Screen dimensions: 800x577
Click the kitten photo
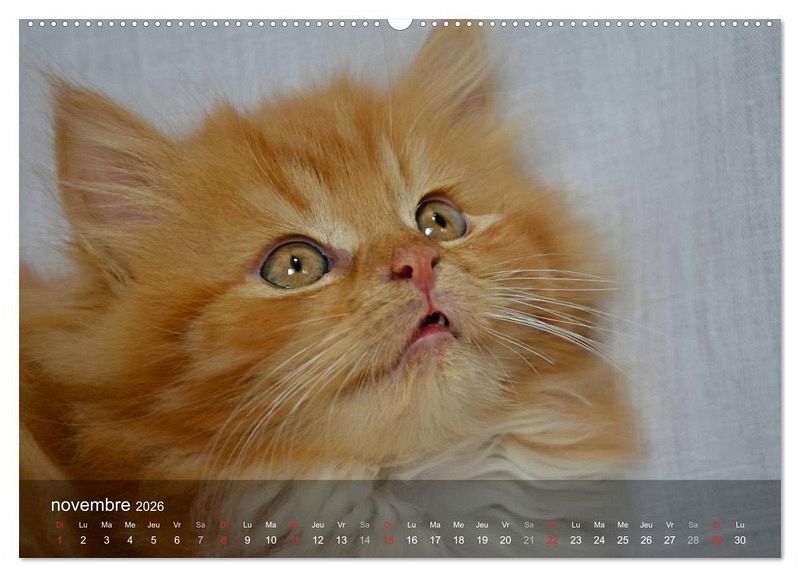(x=400, y=250)
